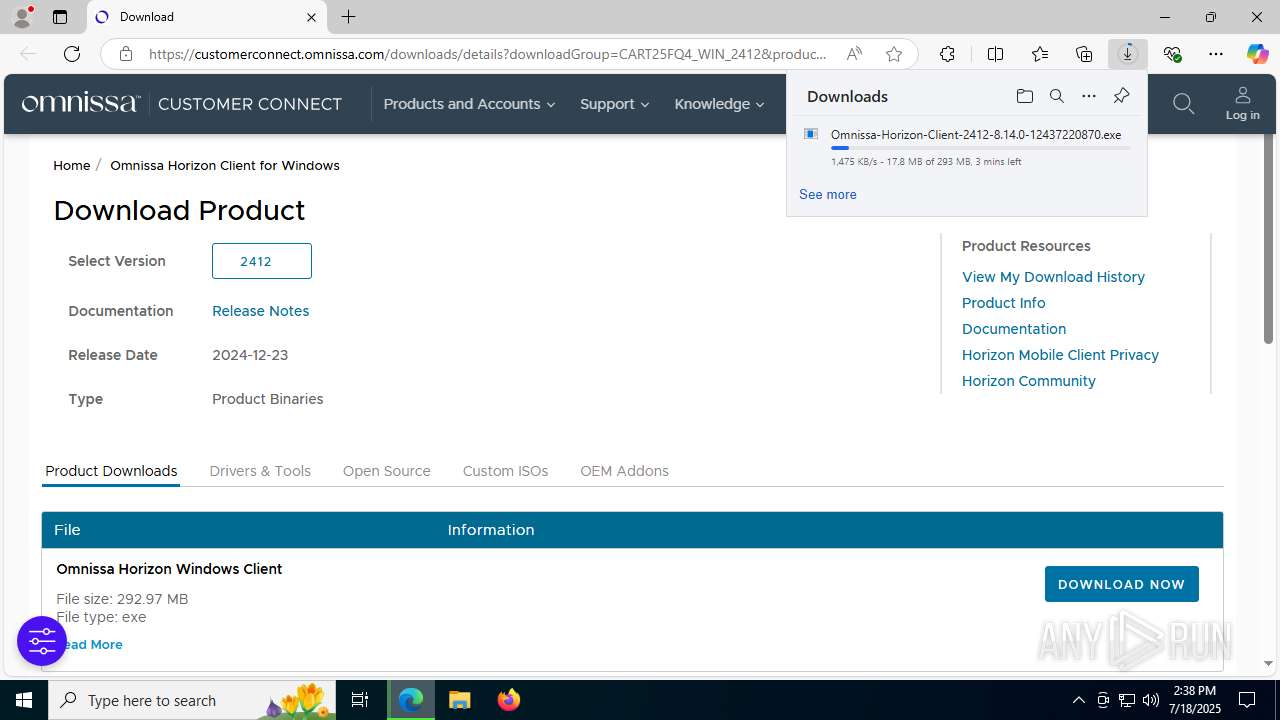Image resolution: width=1280 pixels, height=720 pixels.
Task: Select the Product Downloads tab
Action: click(x=111, y=471)
